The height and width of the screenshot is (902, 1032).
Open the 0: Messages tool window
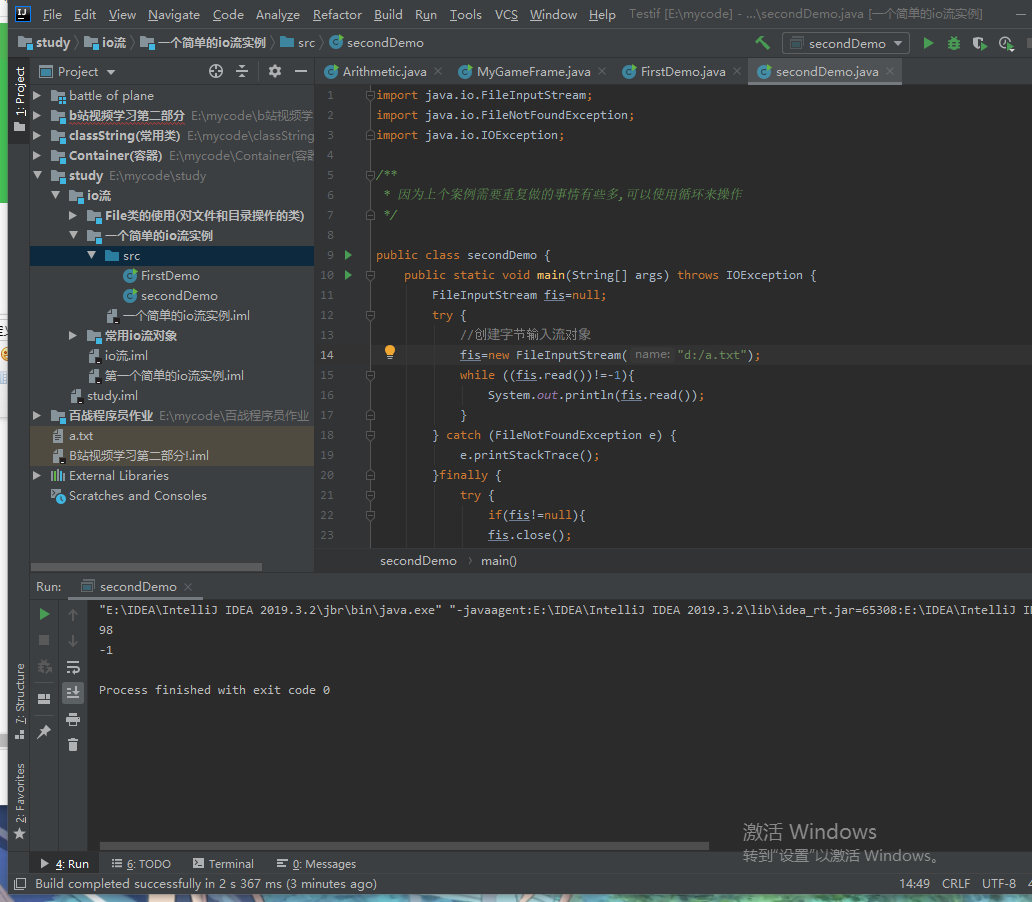(x=317, y=864)
